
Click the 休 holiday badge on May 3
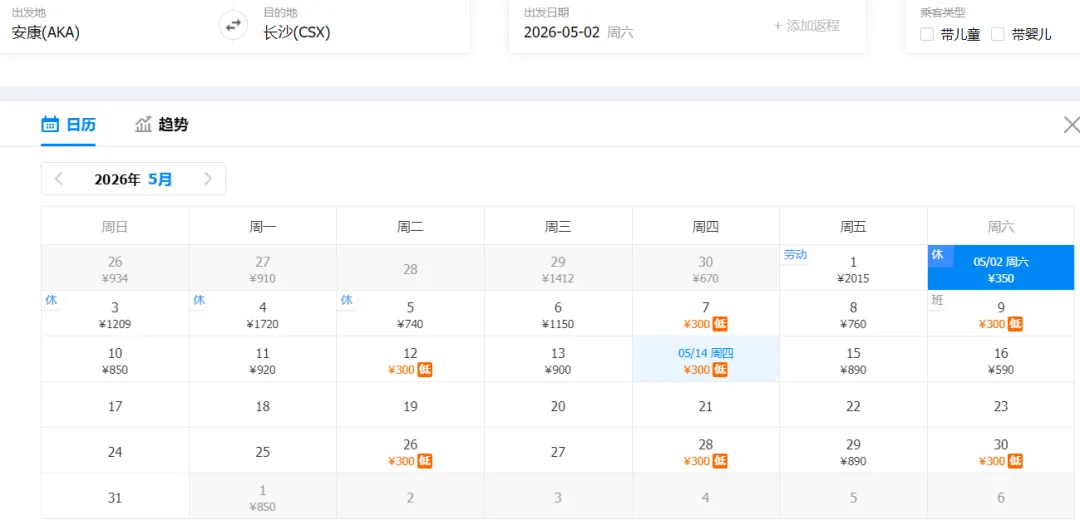click(x=51, y=300)
